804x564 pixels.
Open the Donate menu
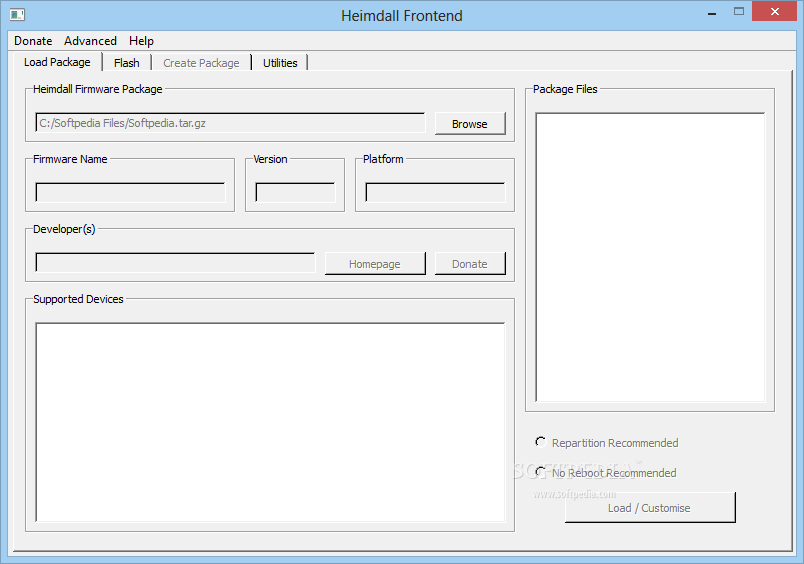pos(33,41)
